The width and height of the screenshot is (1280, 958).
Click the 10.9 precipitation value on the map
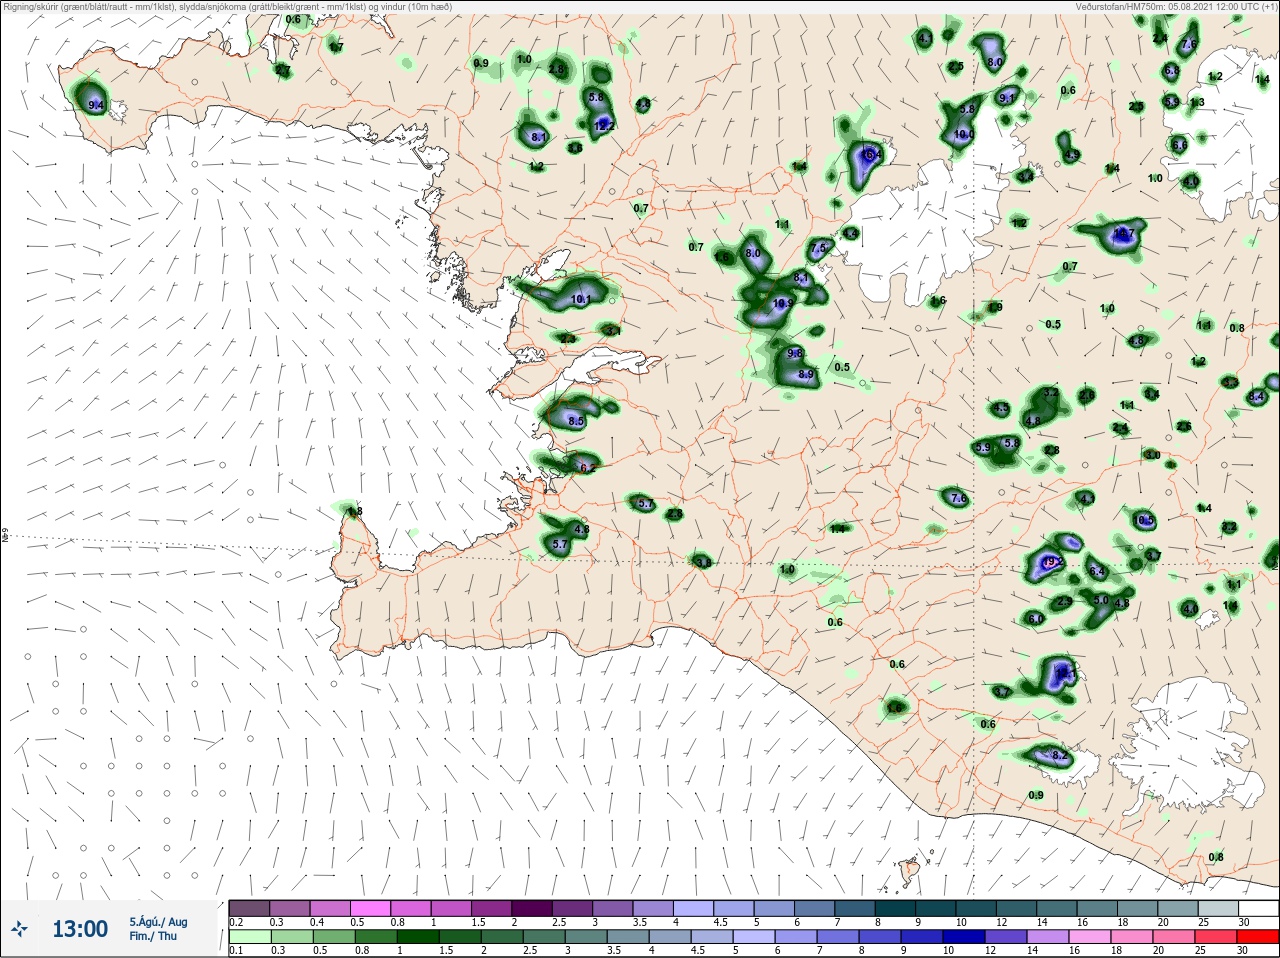point(783,303)
